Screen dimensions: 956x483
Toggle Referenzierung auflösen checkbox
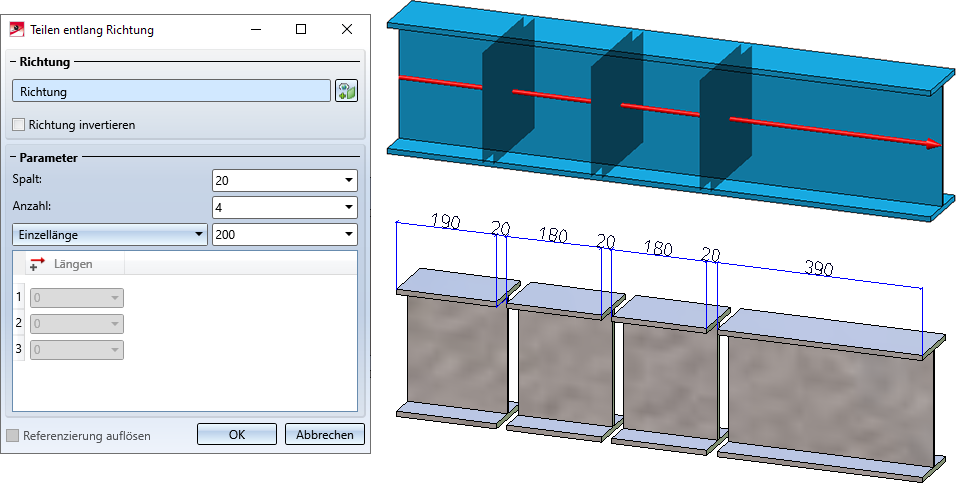(12, 435)
